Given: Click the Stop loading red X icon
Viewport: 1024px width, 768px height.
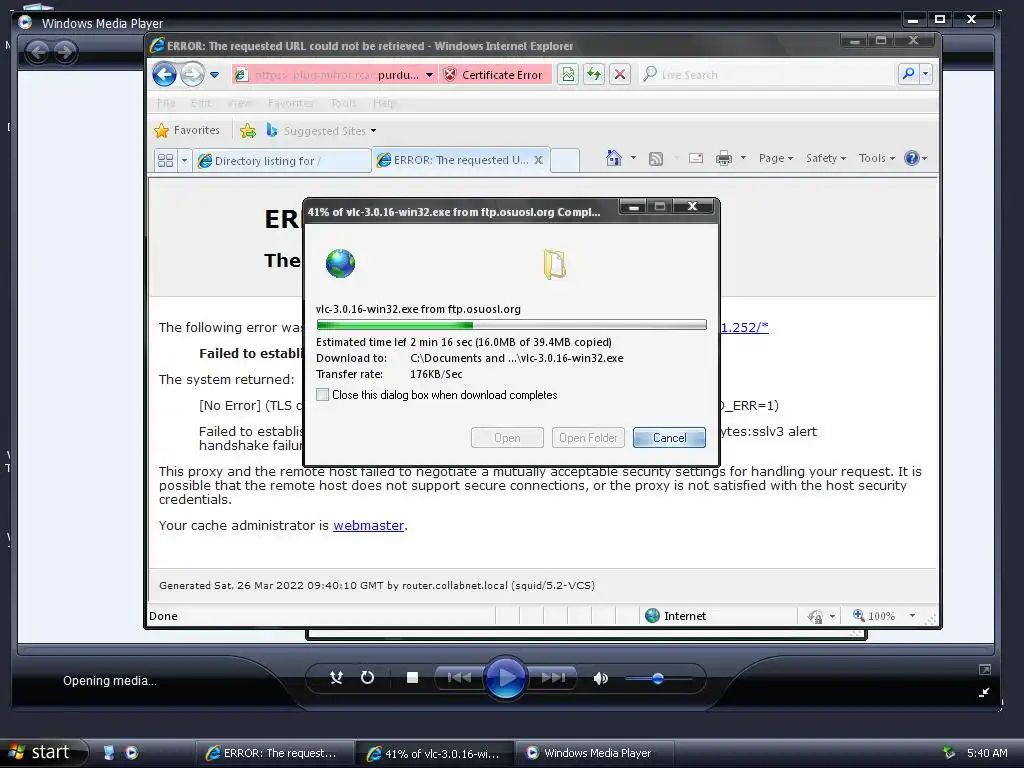Looking at the screenshot, I should click(620, 74).
